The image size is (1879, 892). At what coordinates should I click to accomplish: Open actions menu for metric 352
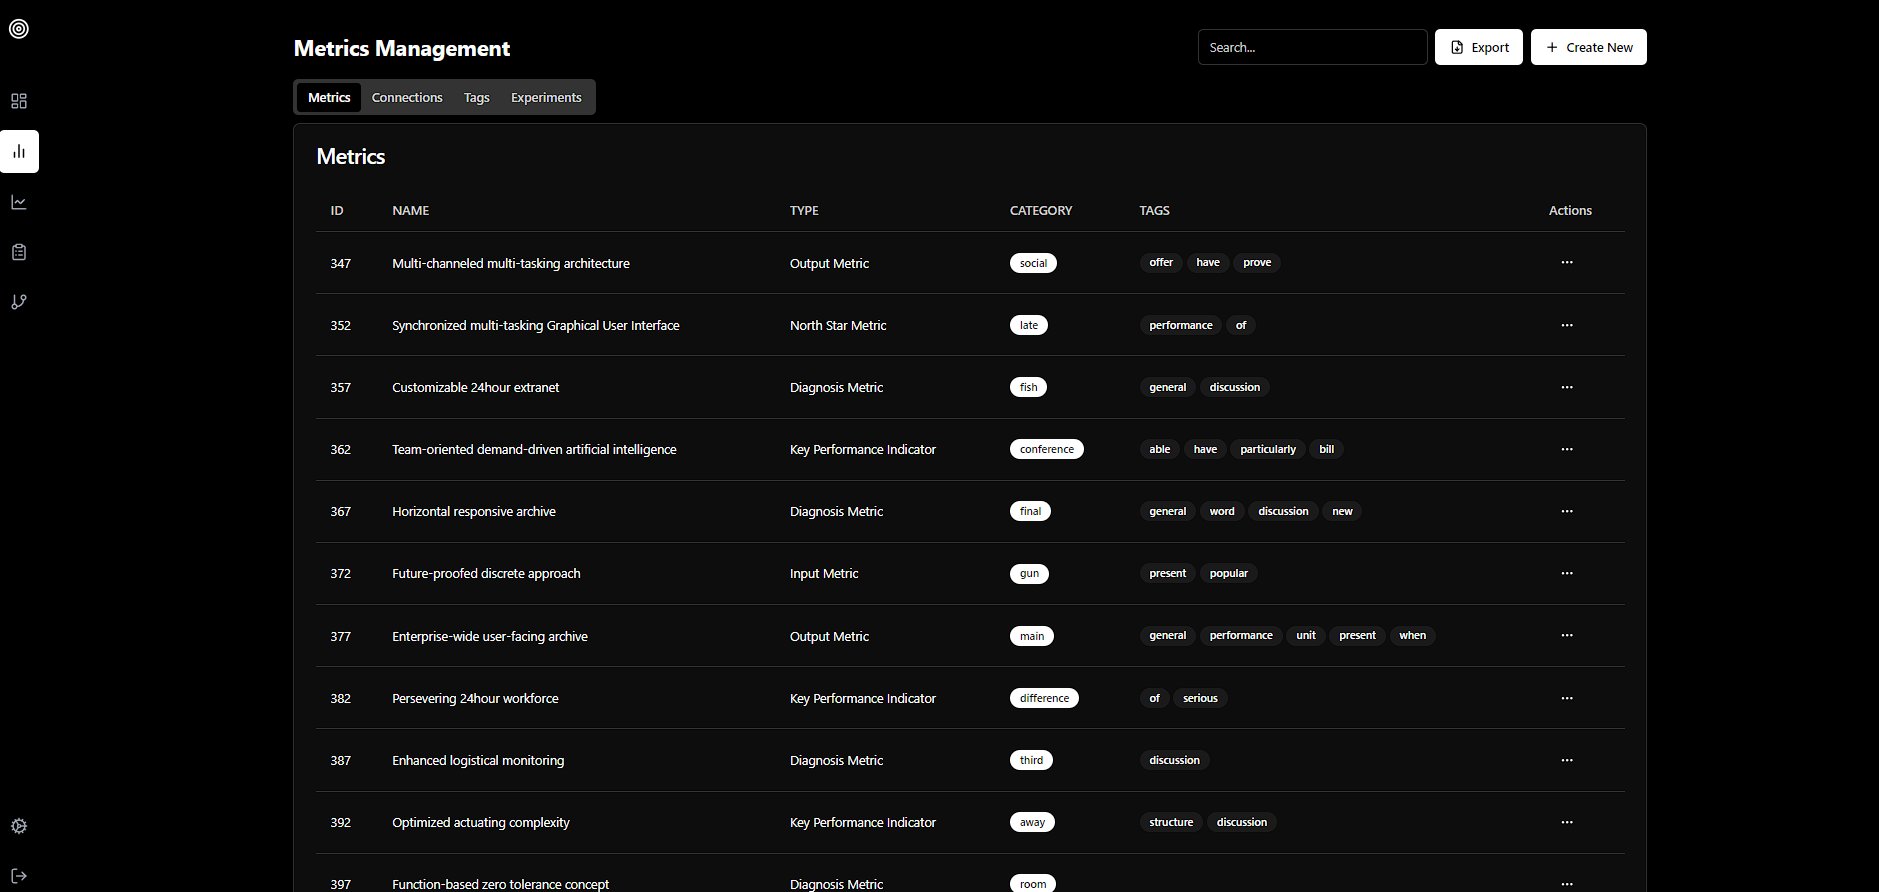[1567, 325]
